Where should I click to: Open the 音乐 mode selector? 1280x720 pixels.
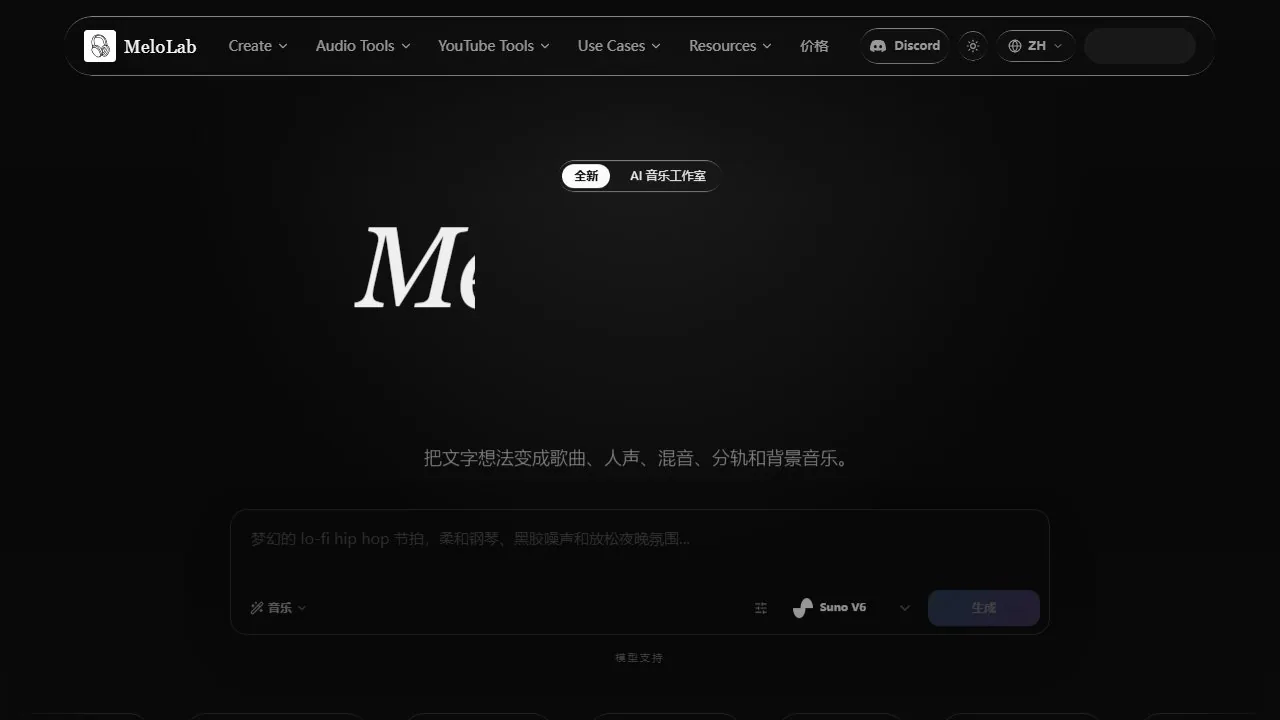point(278,608)
